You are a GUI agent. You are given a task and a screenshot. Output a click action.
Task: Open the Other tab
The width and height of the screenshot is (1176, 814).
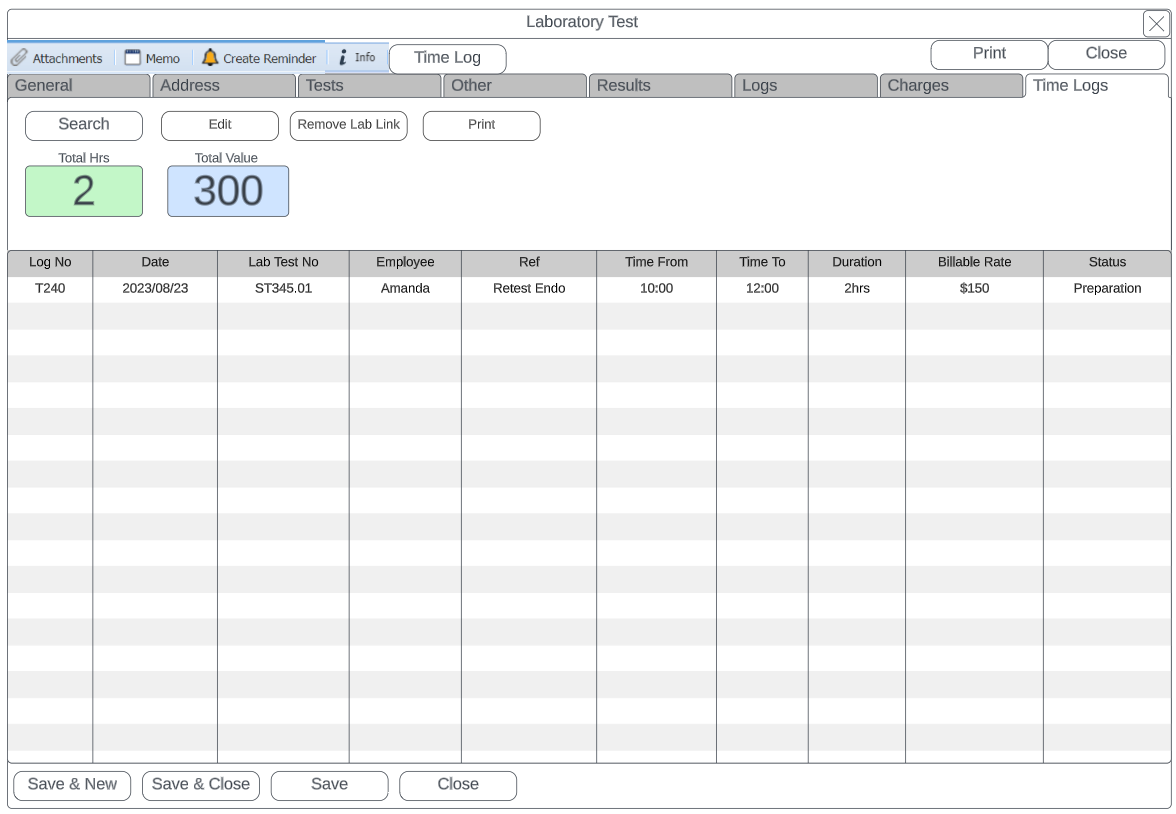[514, 86]
